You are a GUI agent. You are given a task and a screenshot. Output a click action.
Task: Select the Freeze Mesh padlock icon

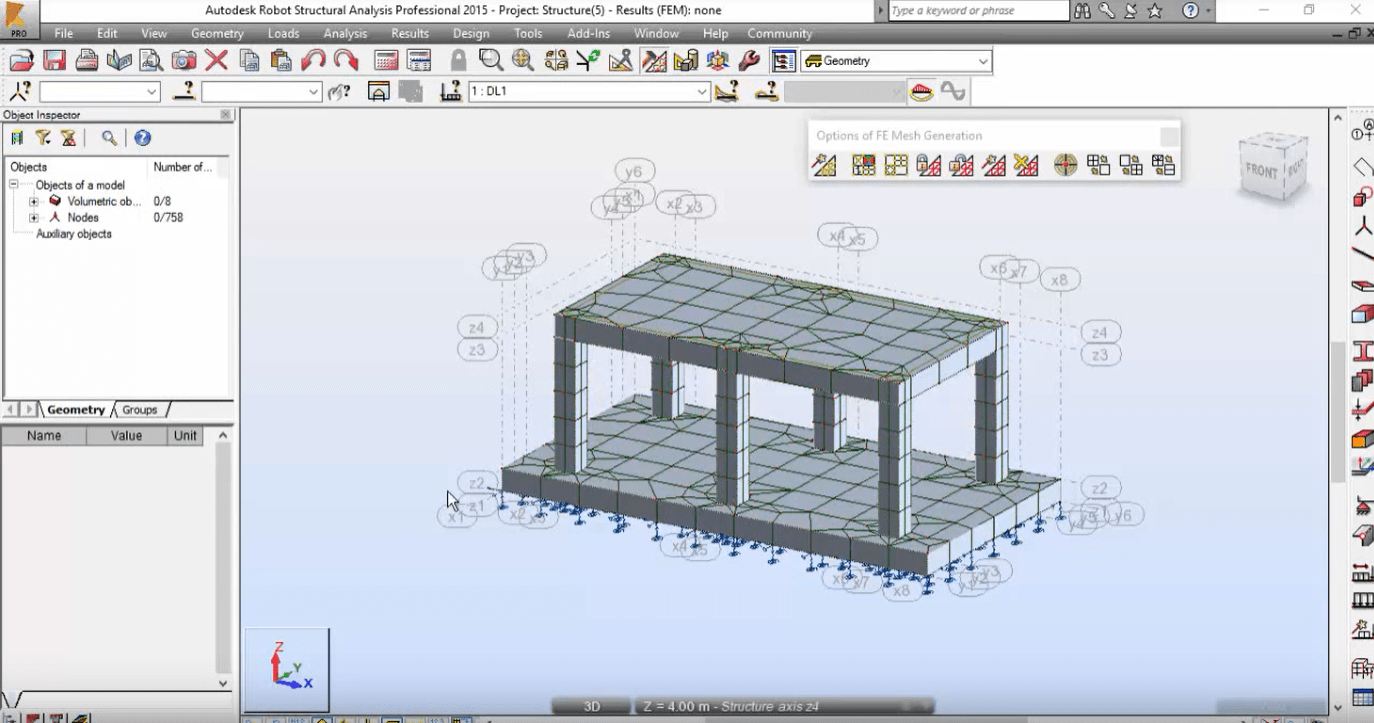[927, 165]
